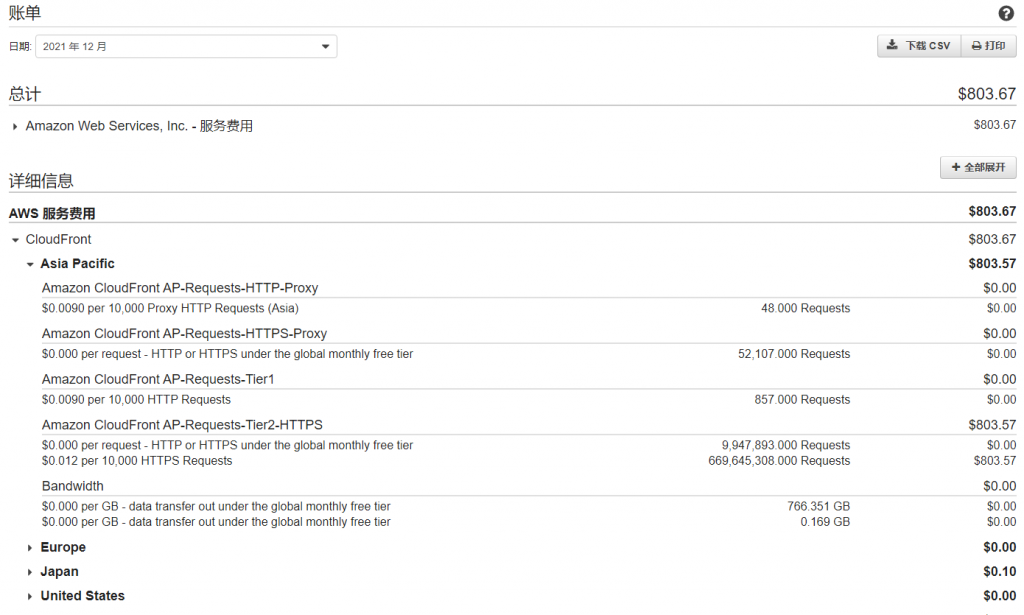This screenshot has width=1024, height=615.
Task: Select the total amount $803.67 next to 总计
Action: pos(986,94)
